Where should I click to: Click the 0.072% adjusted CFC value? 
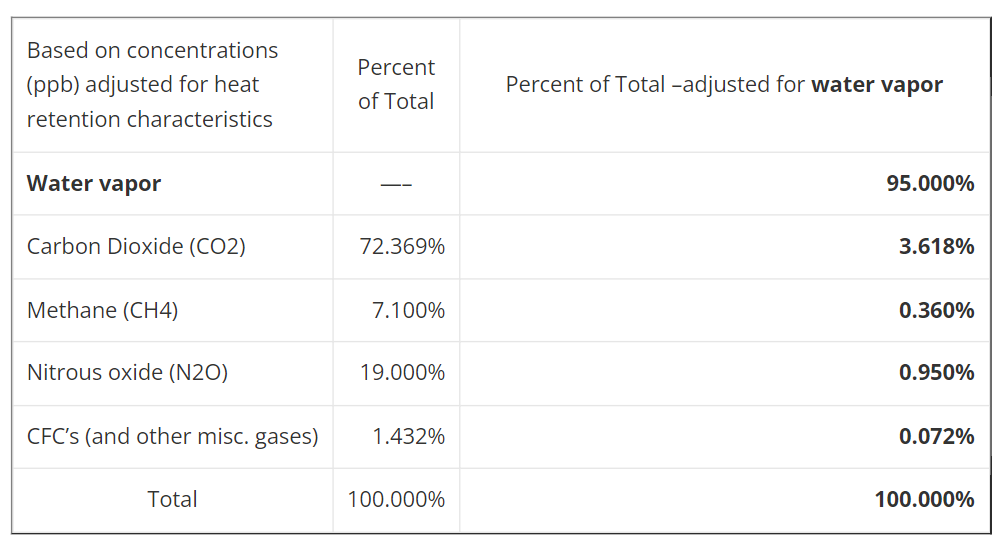pos(936,436)
